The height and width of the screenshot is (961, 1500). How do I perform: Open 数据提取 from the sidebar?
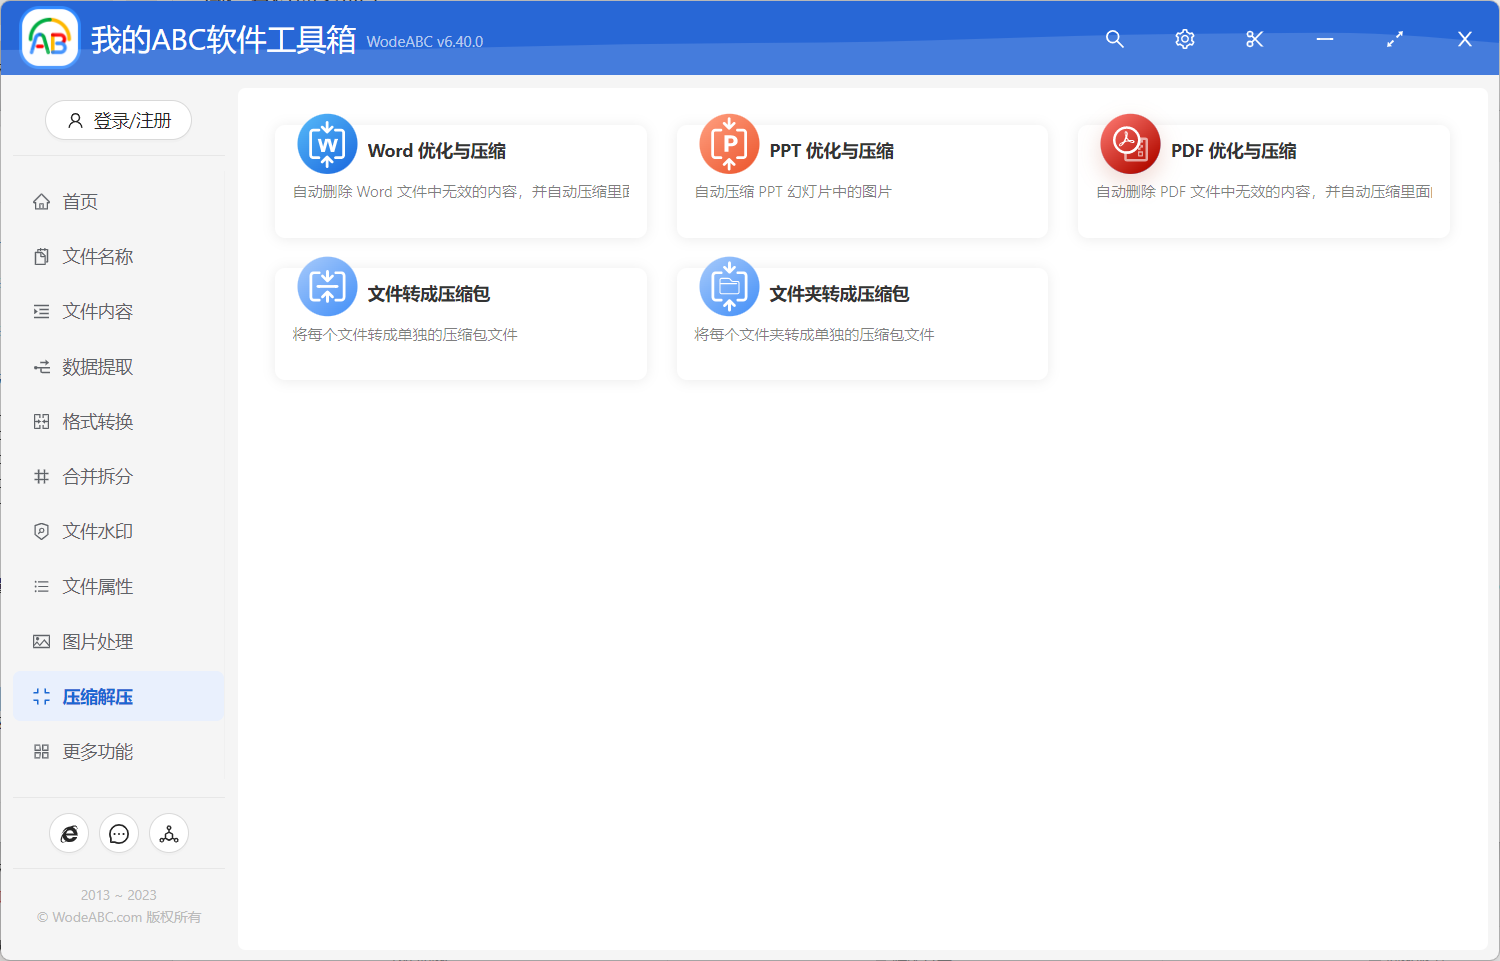(95, 366)
